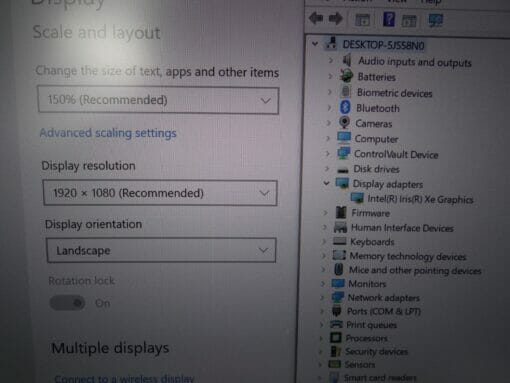Viewport: 510px width, 383px height.
Task: Click the Biometric devices icon
Action: (x=346, y=91)
